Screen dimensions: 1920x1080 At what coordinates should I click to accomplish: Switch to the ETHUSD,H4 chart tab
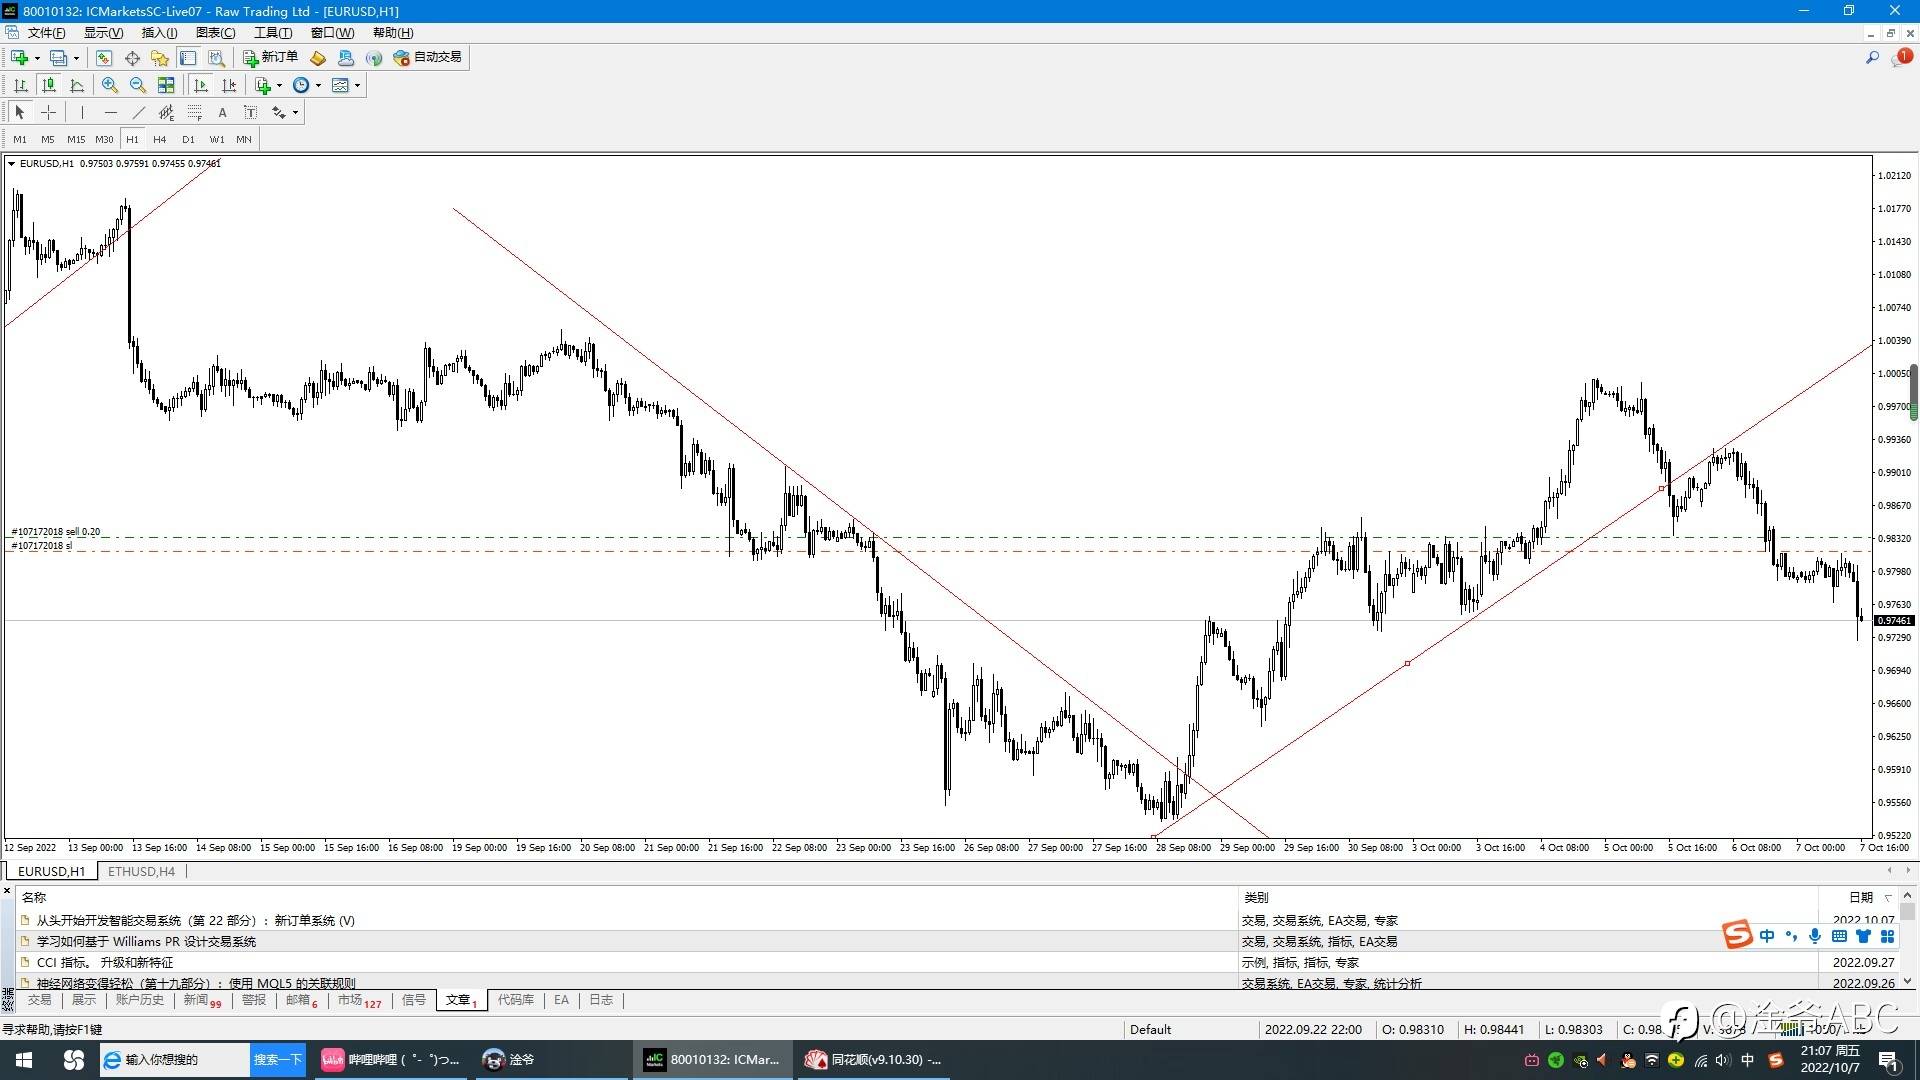click(x=141, y=872)
